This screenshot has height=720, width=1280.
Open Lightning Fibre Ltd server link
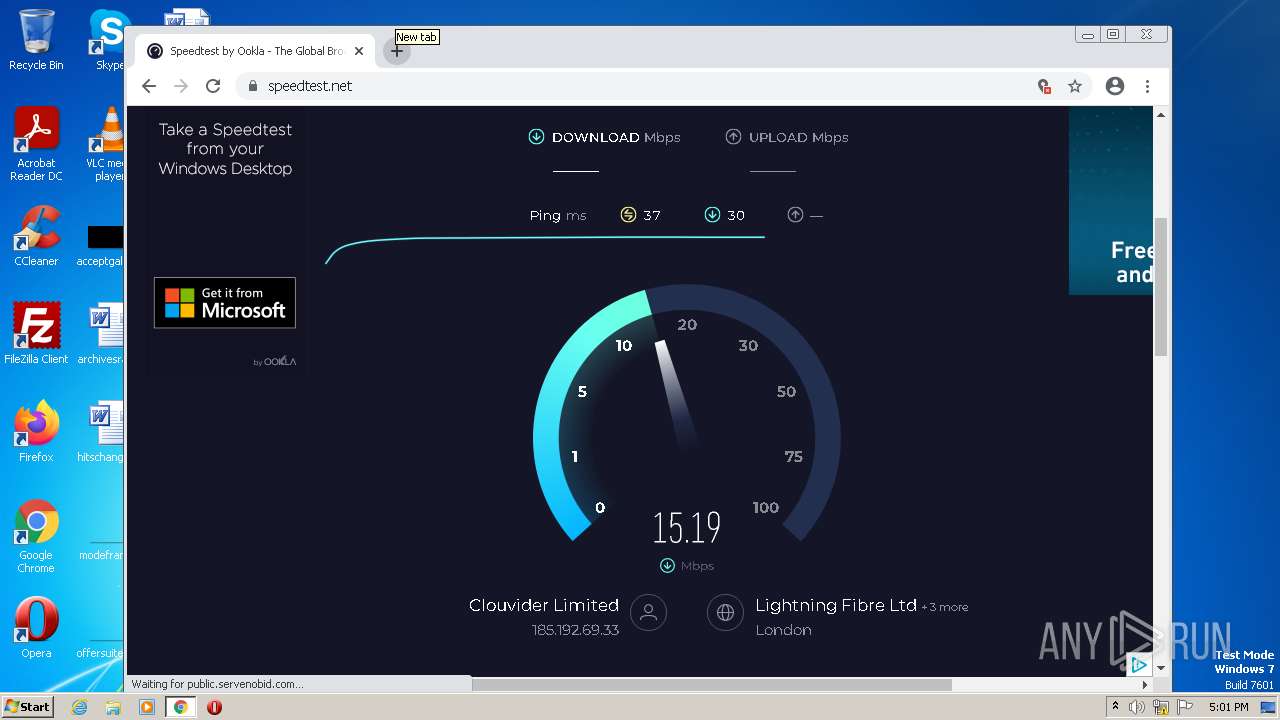click(836, 605)
